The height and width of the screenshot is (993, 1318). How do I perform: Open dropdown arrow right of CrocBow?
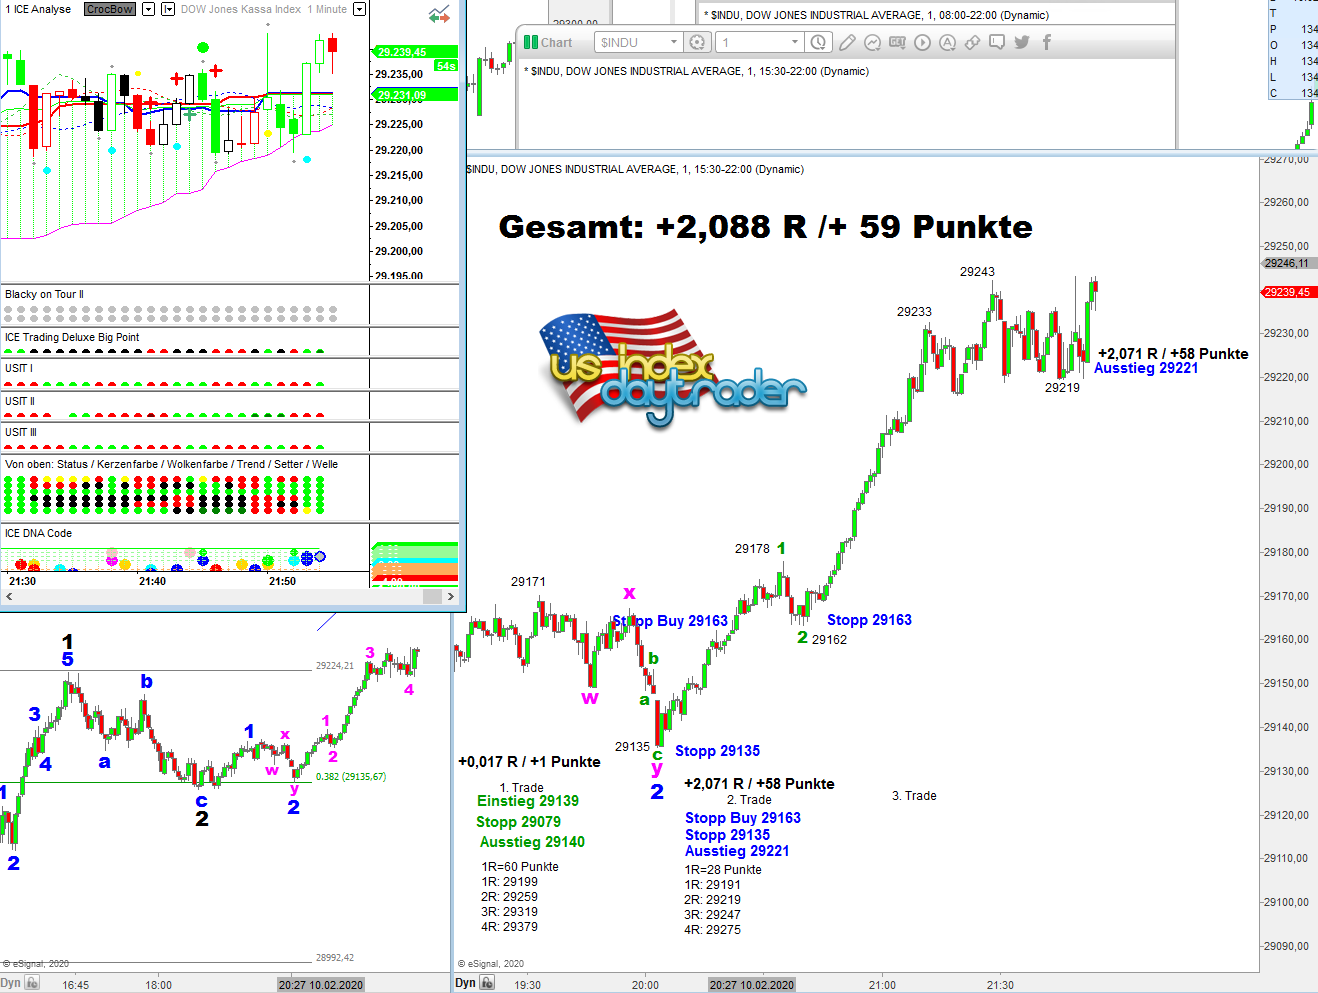149,9
